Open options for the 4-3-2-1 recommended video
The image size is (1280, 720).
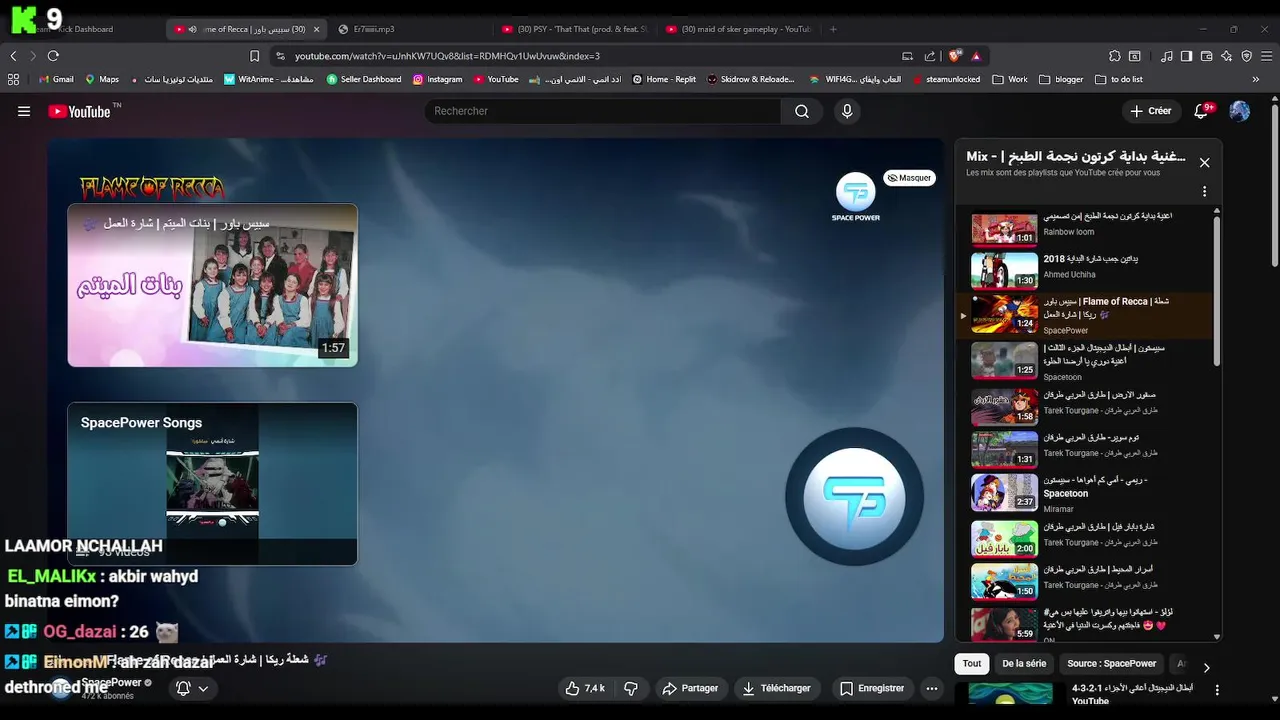(1217, 690)
